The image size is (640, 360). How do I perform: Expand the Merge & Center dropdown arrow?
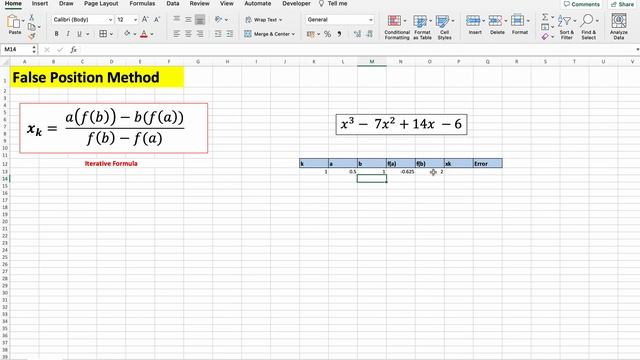pyautogui.click(x=293, y=34)
